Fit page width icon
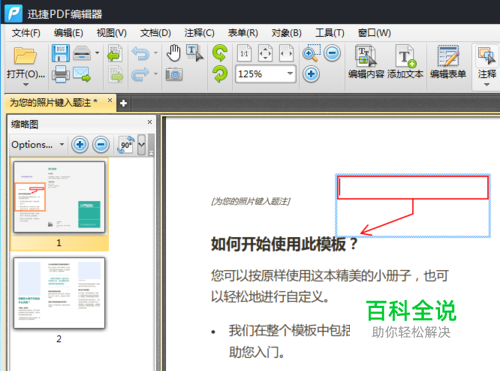 click(x=286, y=53)
